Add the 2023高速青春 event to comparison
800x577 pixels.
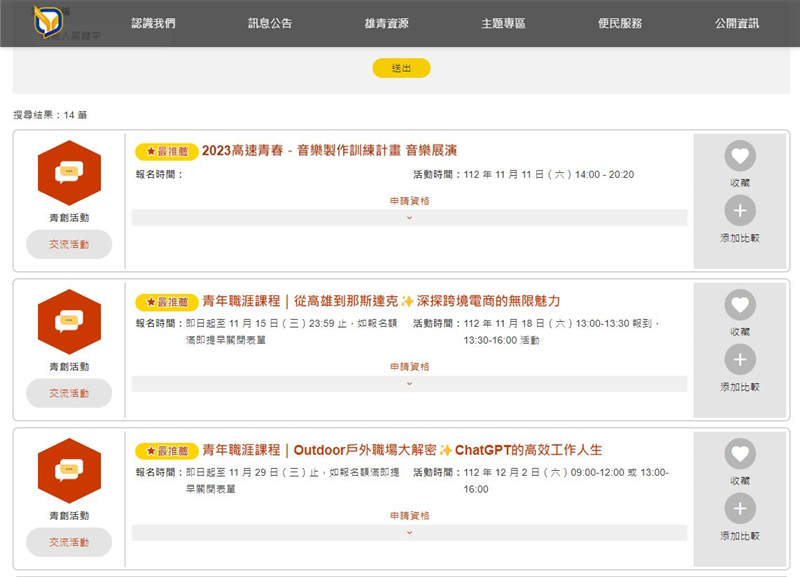click(740, 210)
